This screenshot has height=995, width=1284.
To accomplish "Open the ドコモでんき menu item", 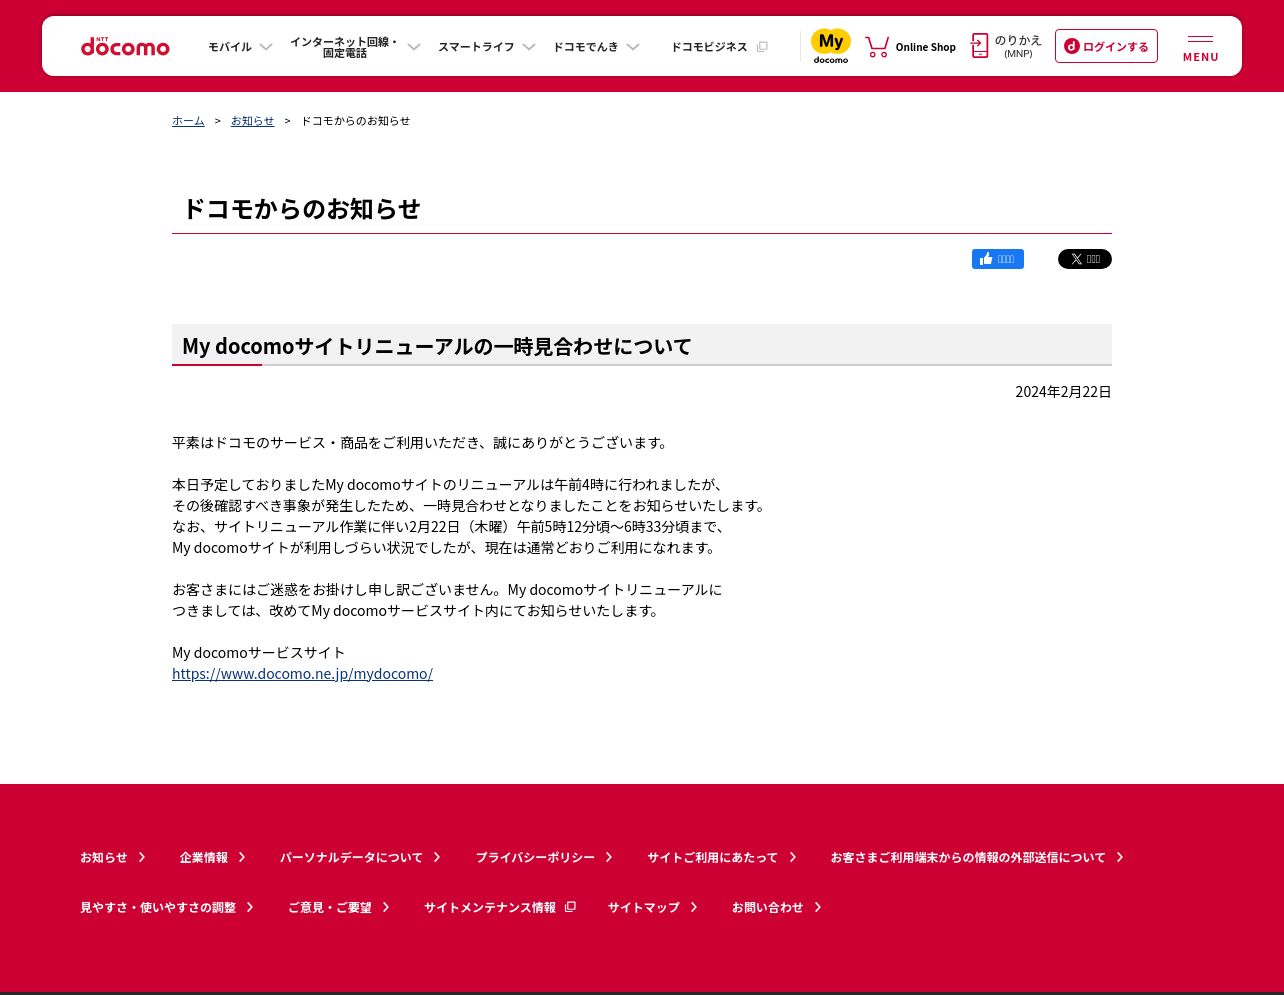I will 586,47.
